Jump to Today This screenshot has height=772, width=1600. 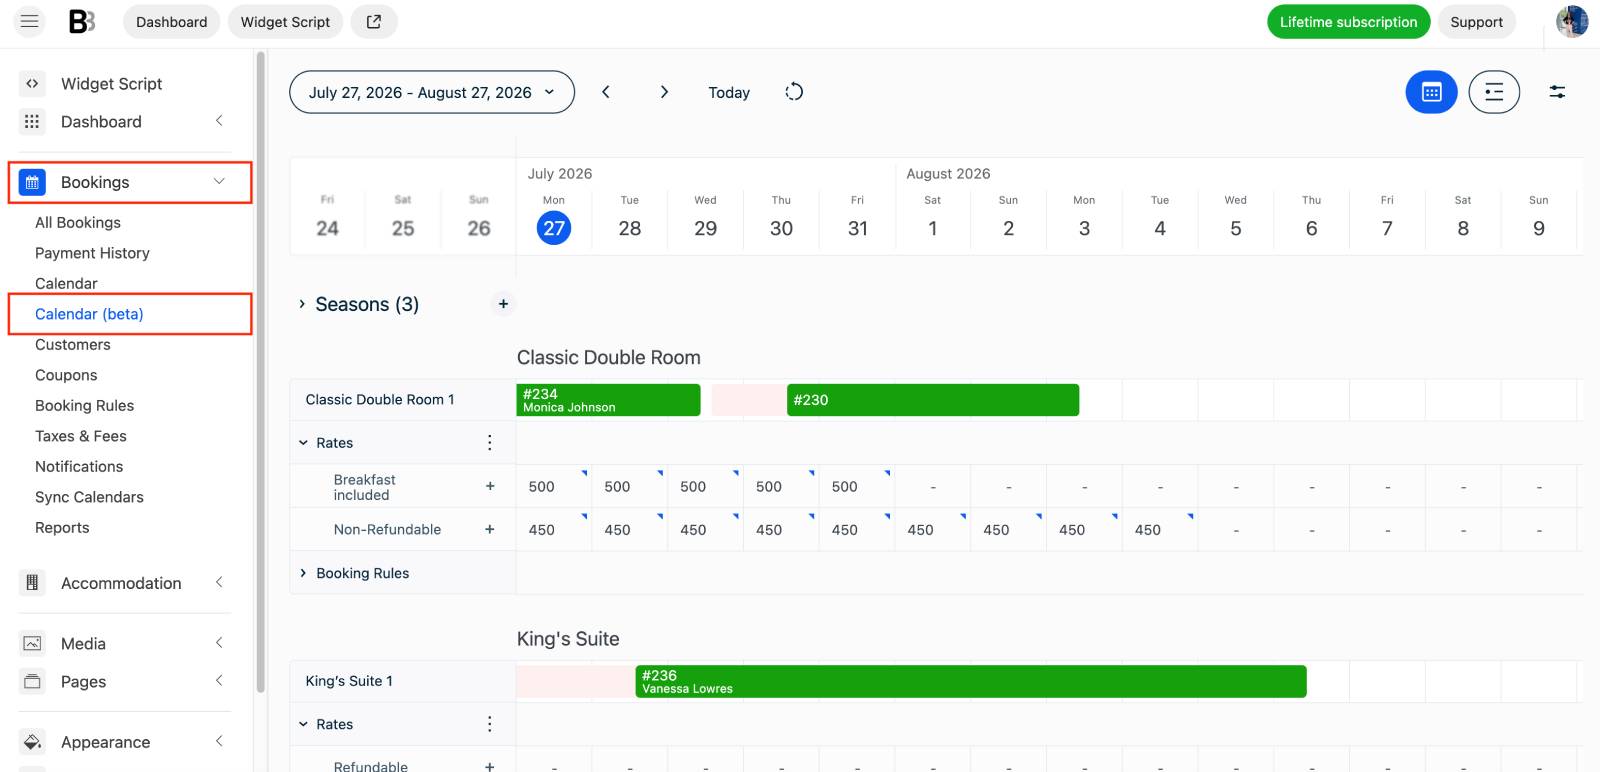[729, 92]
